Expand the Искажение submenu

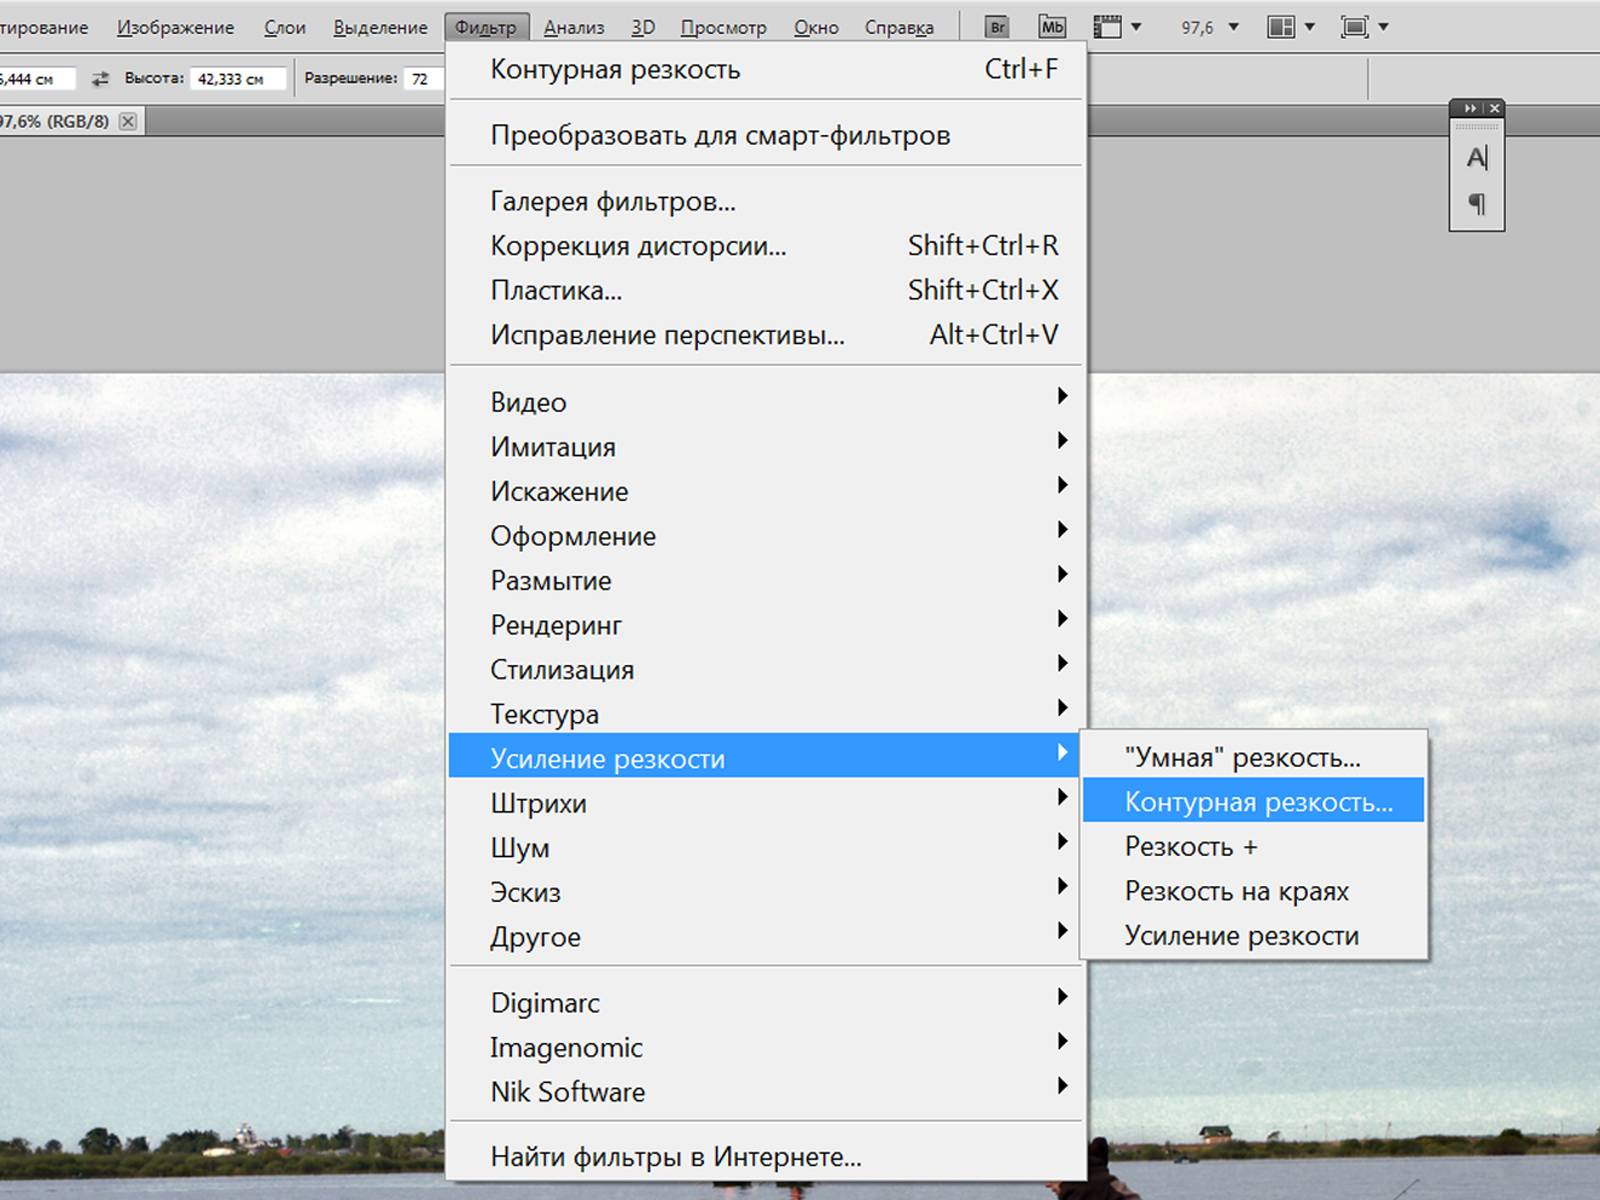click(x=766, y=491)
